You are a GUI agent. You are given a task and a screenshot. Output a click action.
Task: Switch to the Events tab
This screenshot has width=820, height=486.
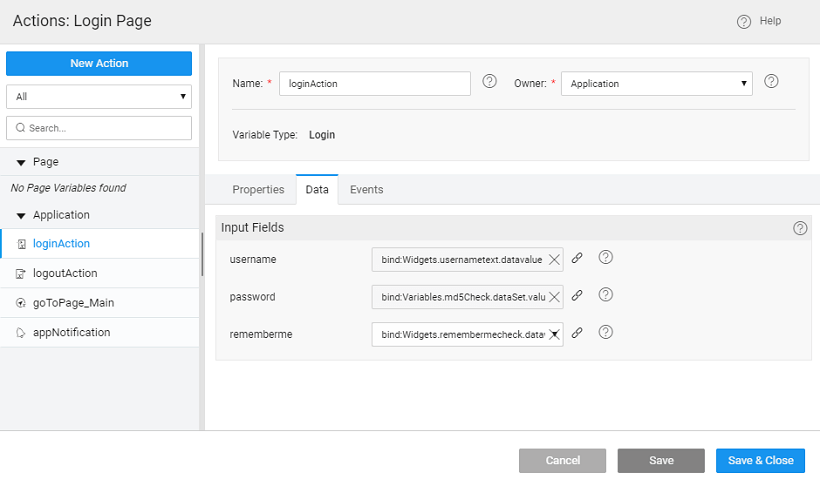click(x=366, y=189)
